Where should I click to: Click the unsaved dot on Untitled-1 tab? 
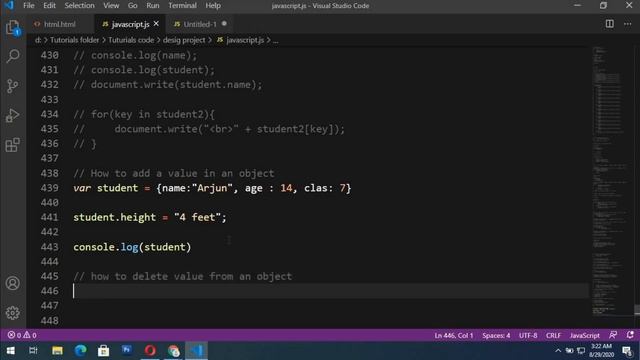point(224,24)
